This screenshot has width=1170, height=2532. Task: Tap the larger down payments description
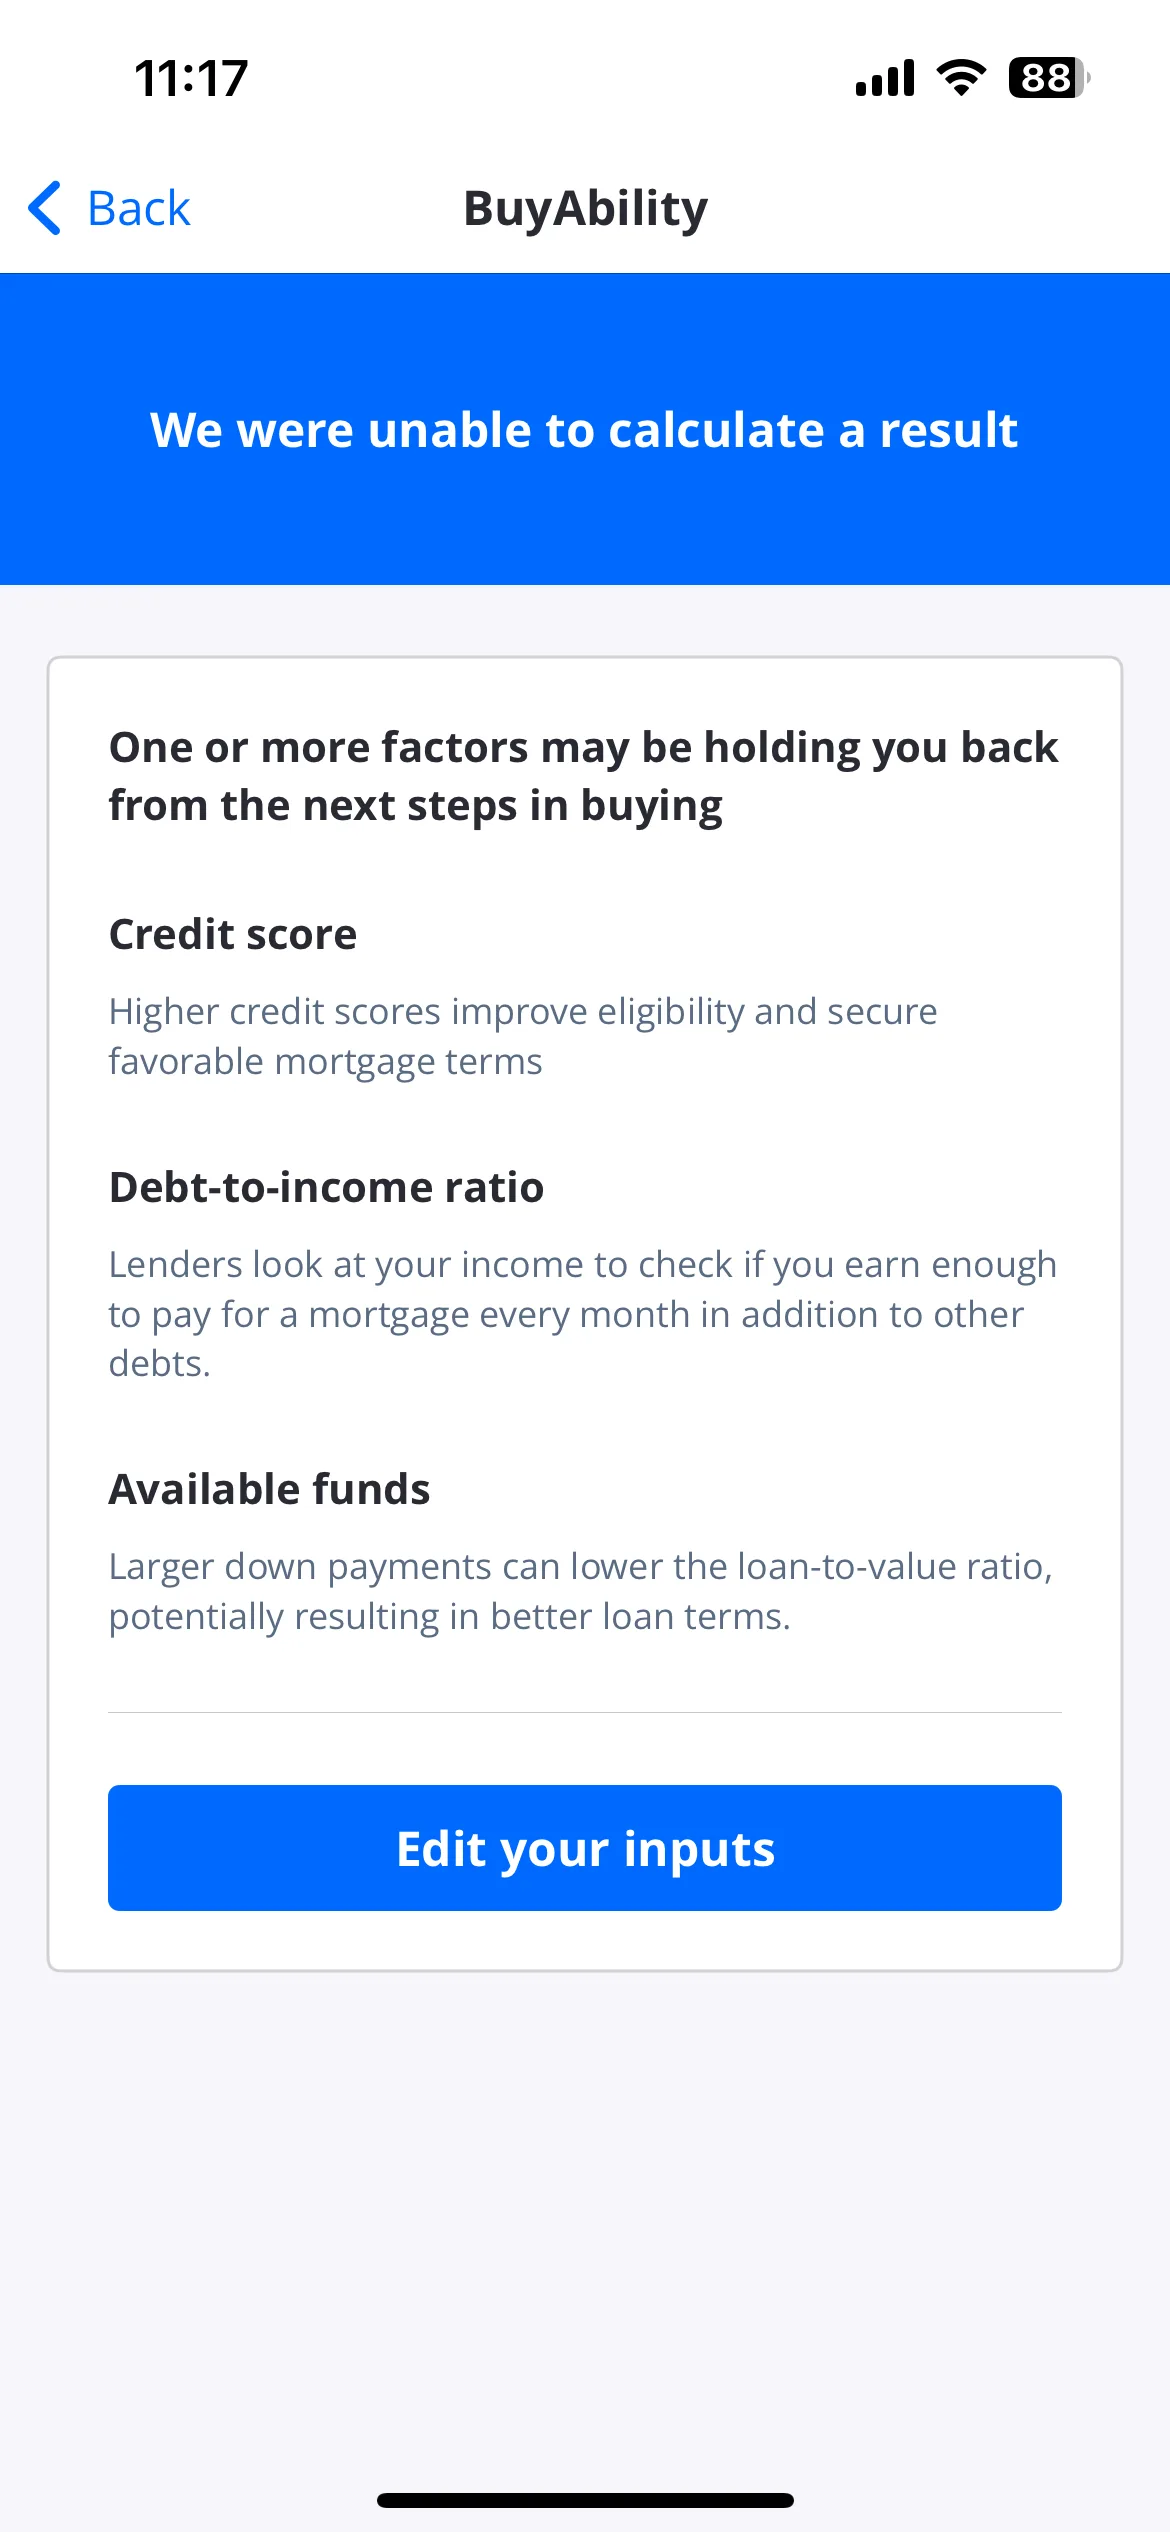click(581, 1591)
